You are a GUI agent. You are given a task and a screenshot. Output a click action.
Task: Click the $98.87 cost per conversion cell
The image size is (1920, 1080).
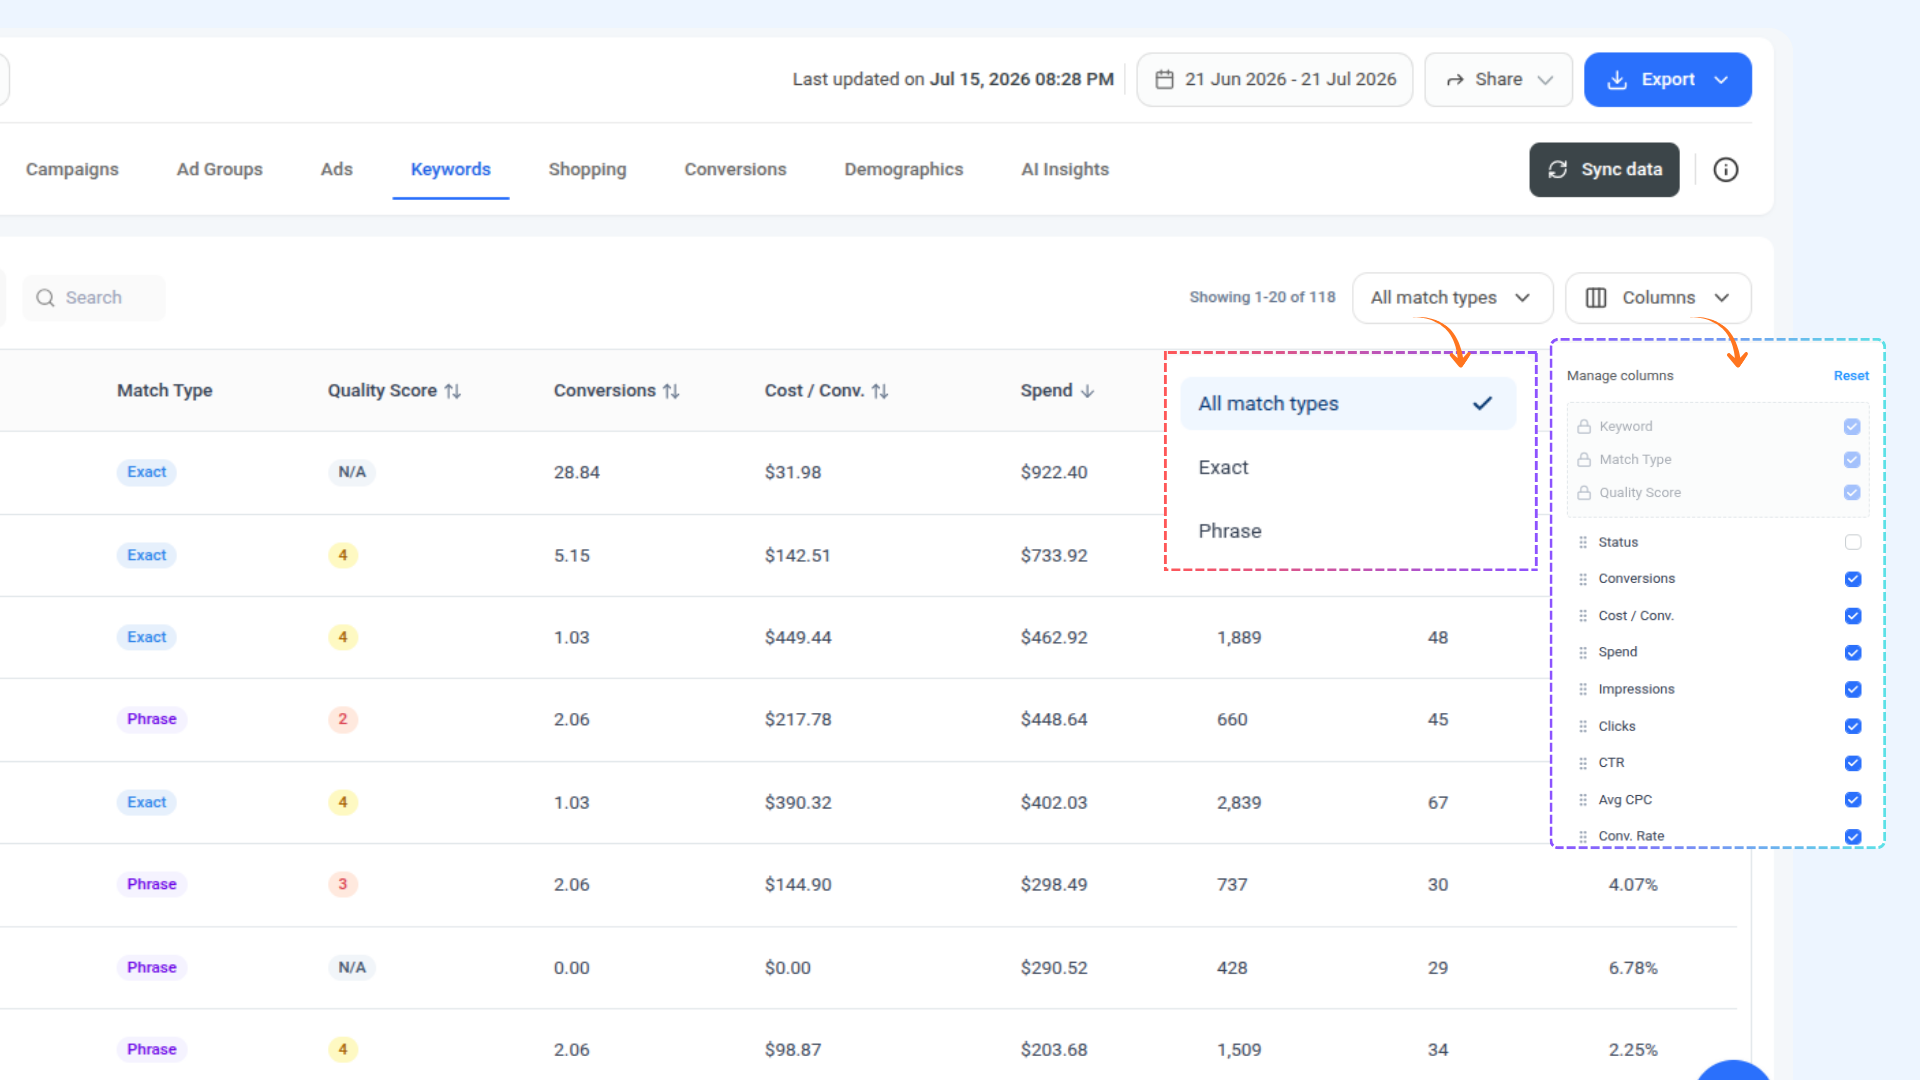click(x=793, y=1050)
